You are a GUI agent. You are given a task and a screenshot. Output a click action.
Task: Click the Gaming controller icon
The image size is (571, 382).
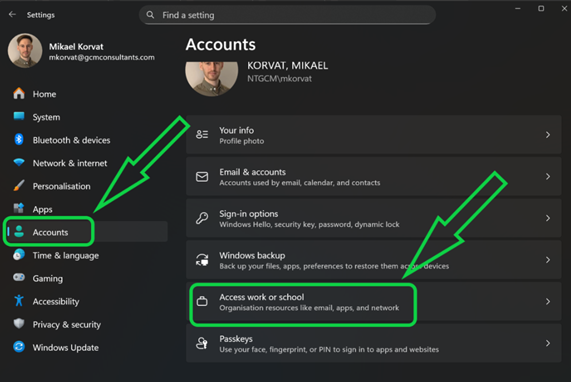coord(19,277)
